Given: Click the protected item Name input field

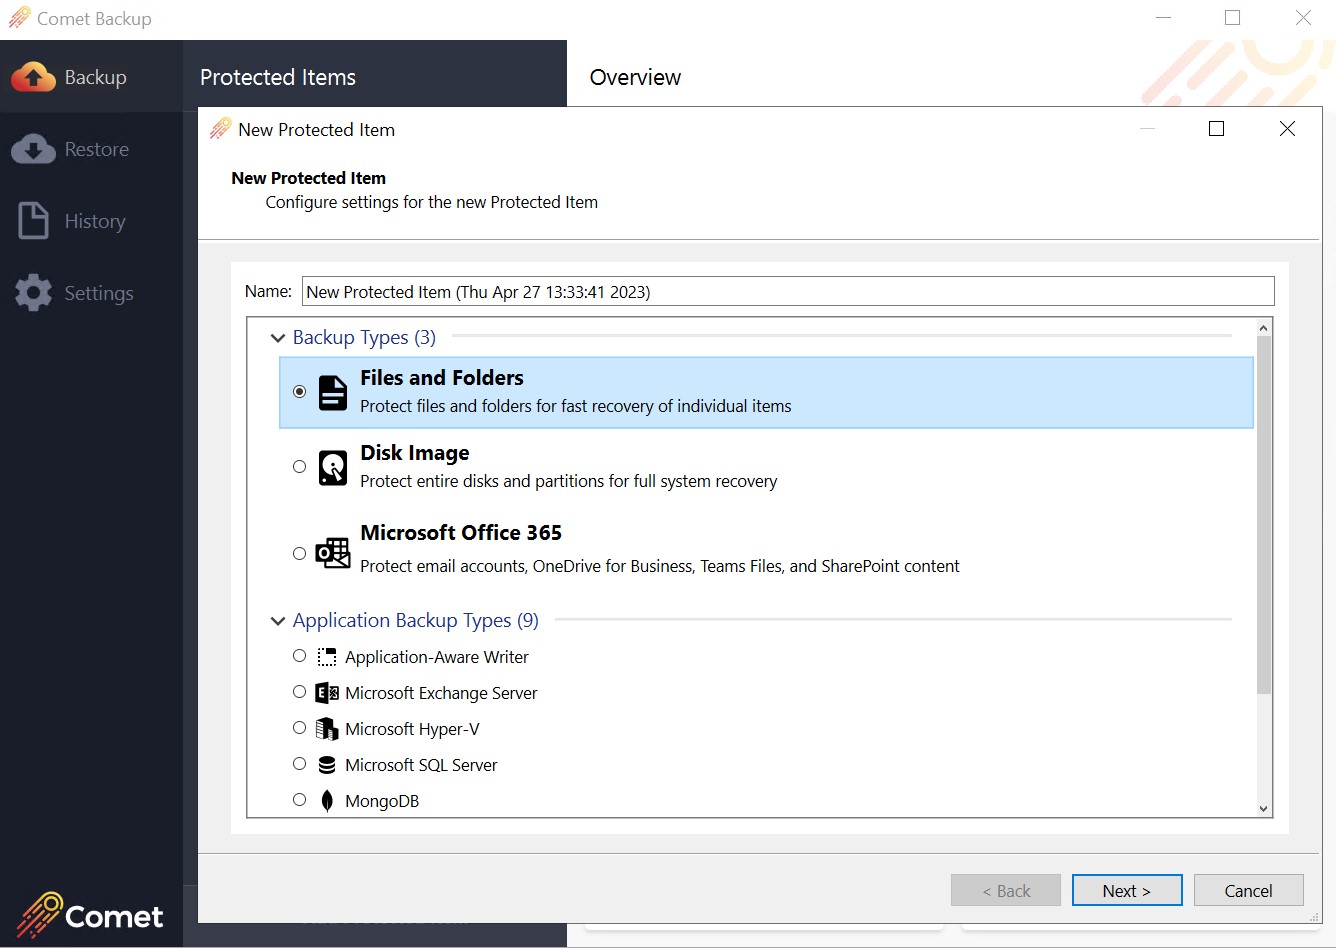Looking at the screenshot, I should [x=788, y=291].
